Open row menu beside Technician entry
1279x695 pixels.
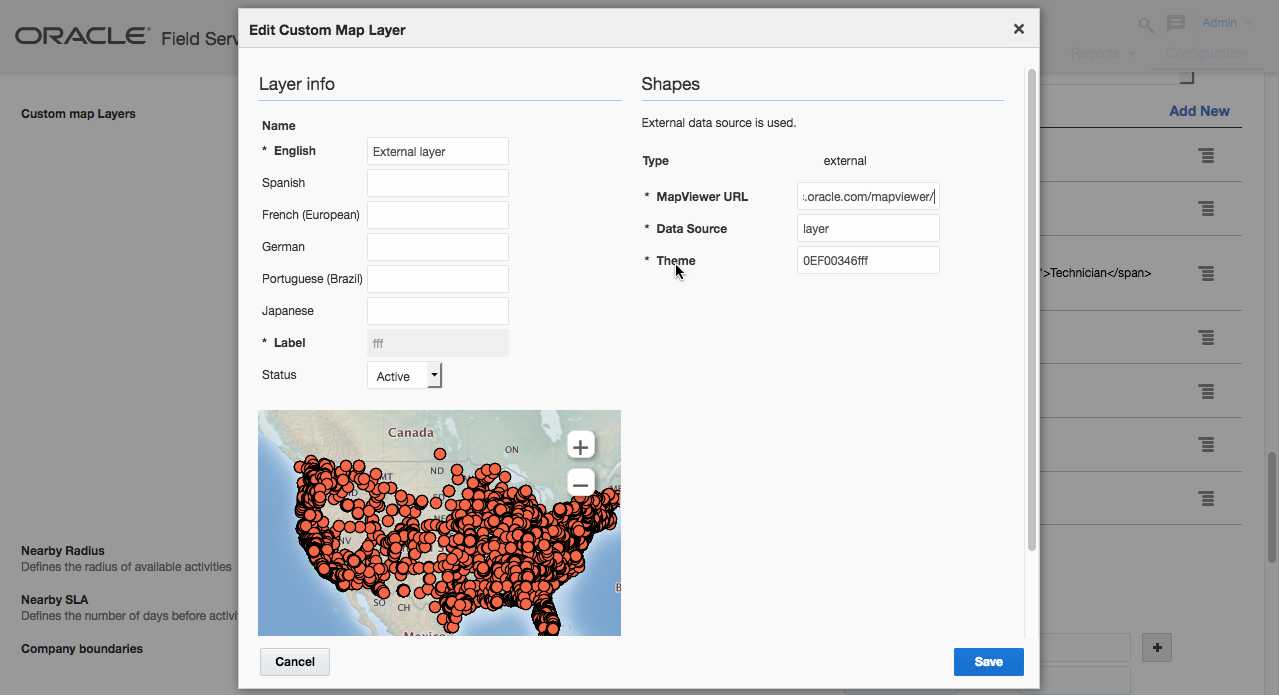click(x=1207, y=273)
